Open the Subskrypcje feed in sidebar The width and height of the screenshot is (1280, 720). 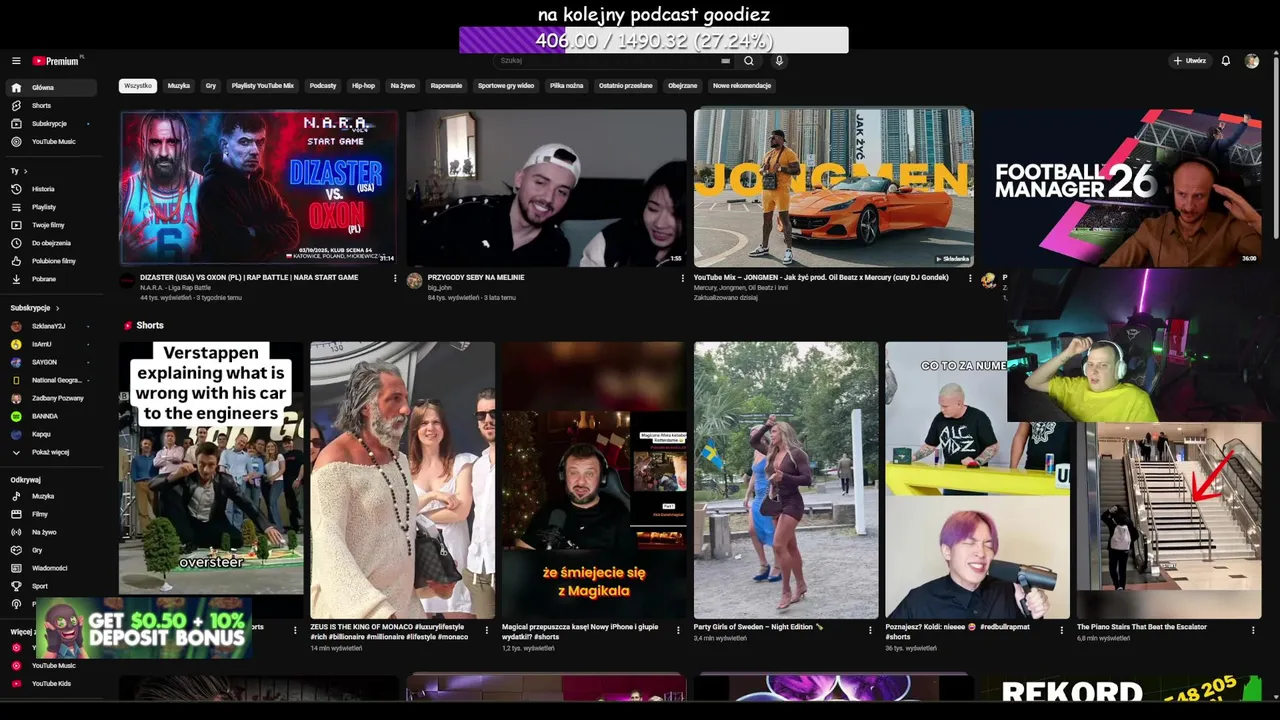(50, 124)
